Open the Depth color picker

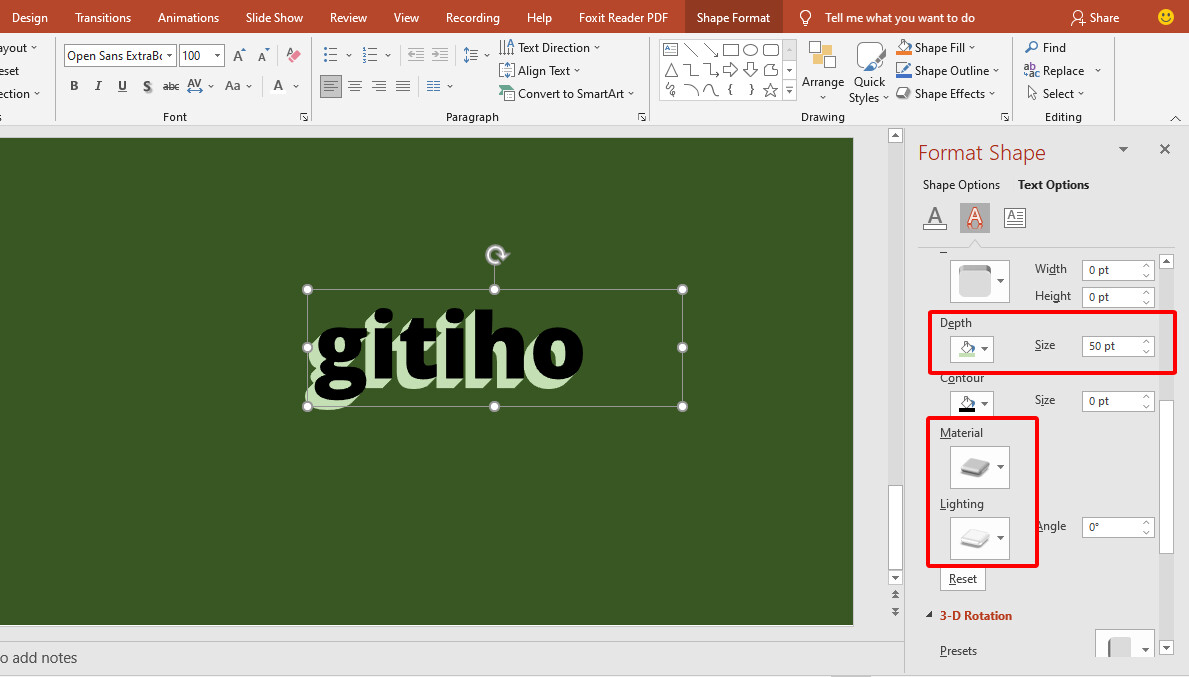(x=970, y=349)
